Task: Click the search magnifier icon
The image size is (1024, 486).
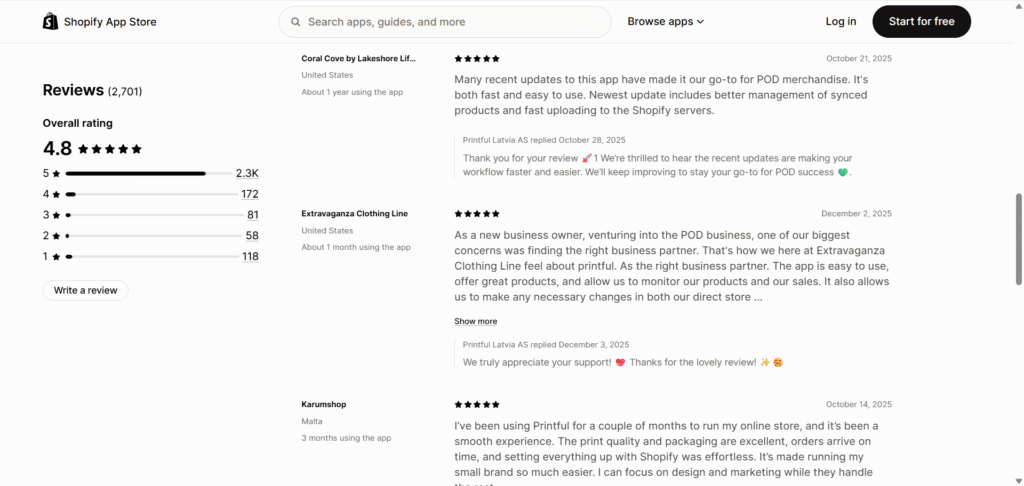Action: point(296,21)
